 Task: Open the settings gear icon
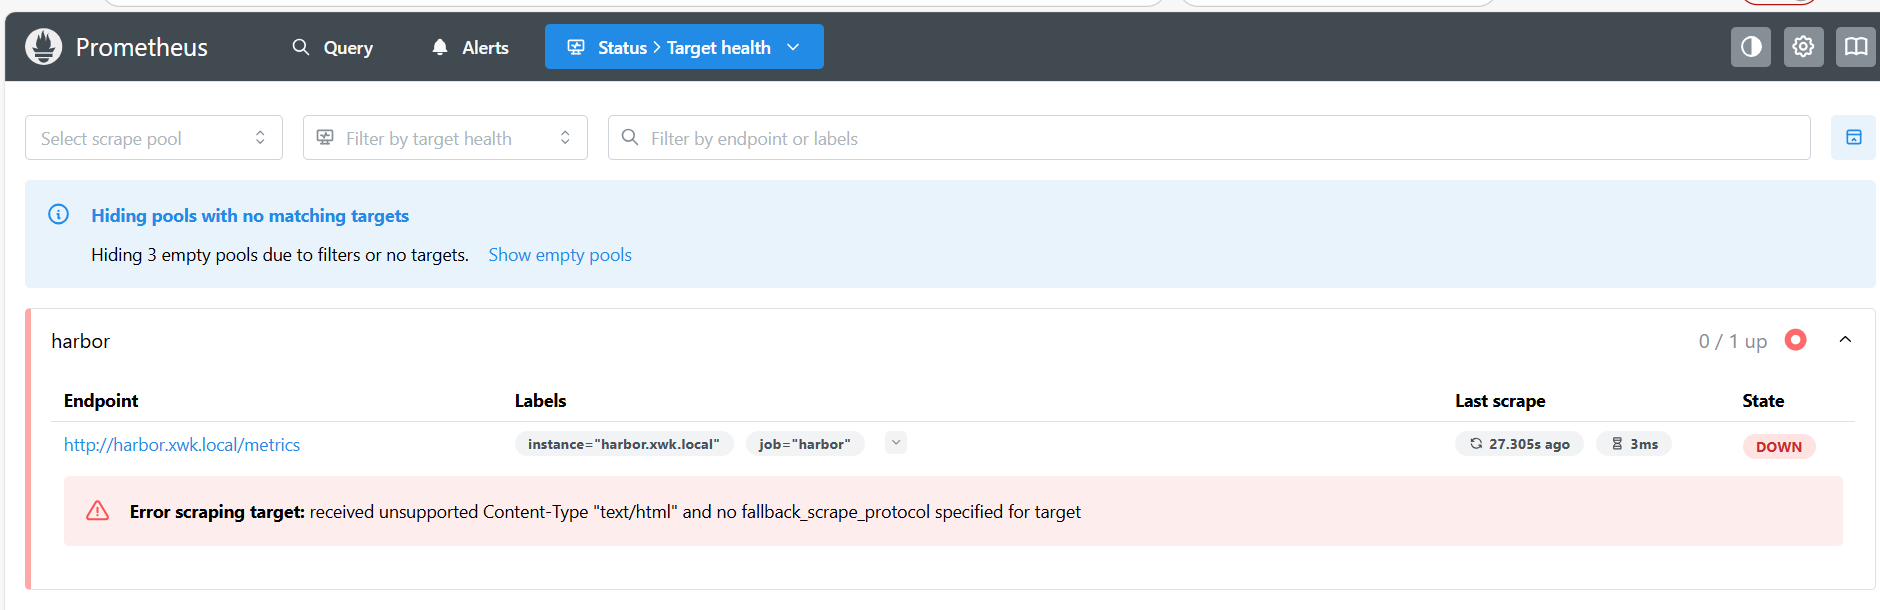1803,47
